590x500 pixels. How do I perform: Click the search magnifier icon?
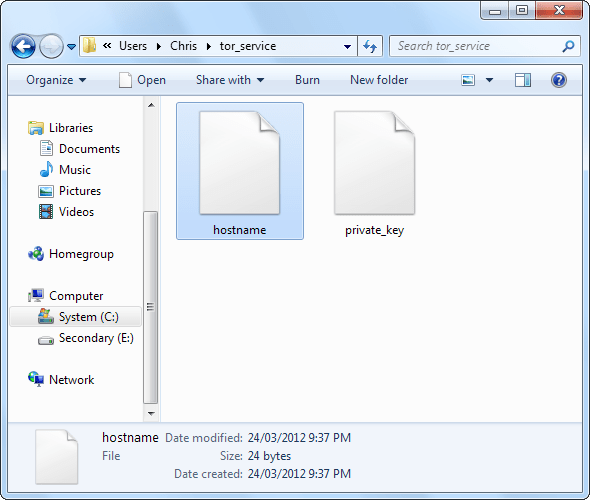tap(568, 46)
